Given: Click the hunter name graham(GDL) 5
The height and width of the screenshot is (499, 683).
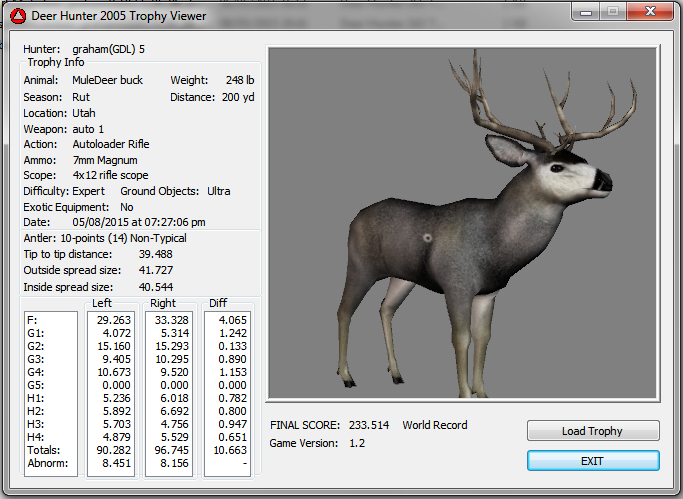Looking at the screenshot, I should (109, 49).
